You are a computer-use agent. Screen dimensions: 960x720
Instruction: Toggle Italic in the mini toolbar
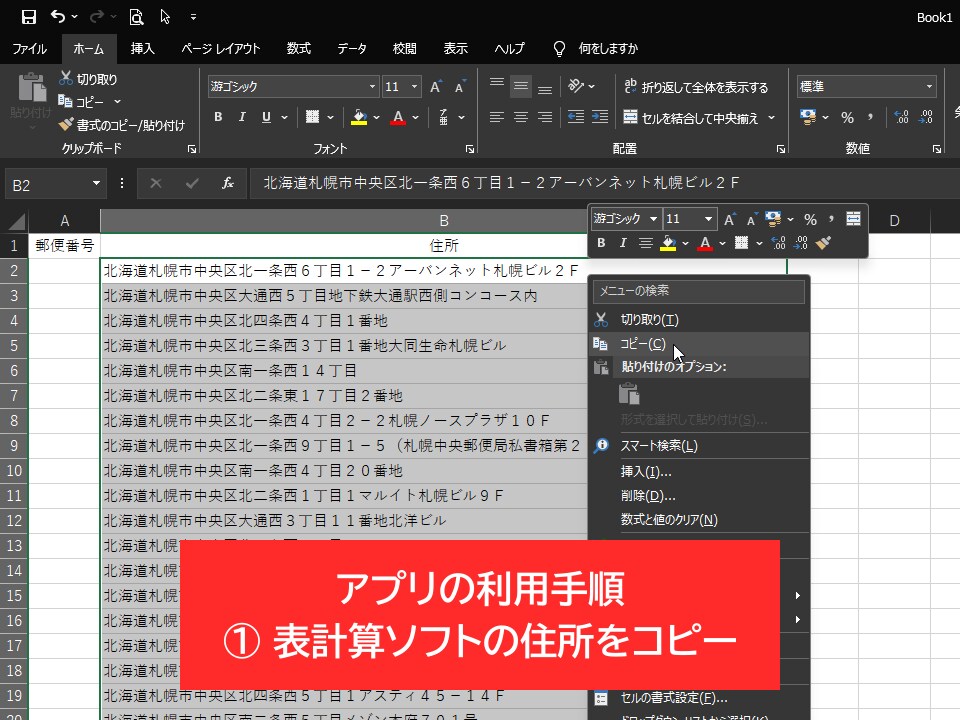[x=623, y=243]
